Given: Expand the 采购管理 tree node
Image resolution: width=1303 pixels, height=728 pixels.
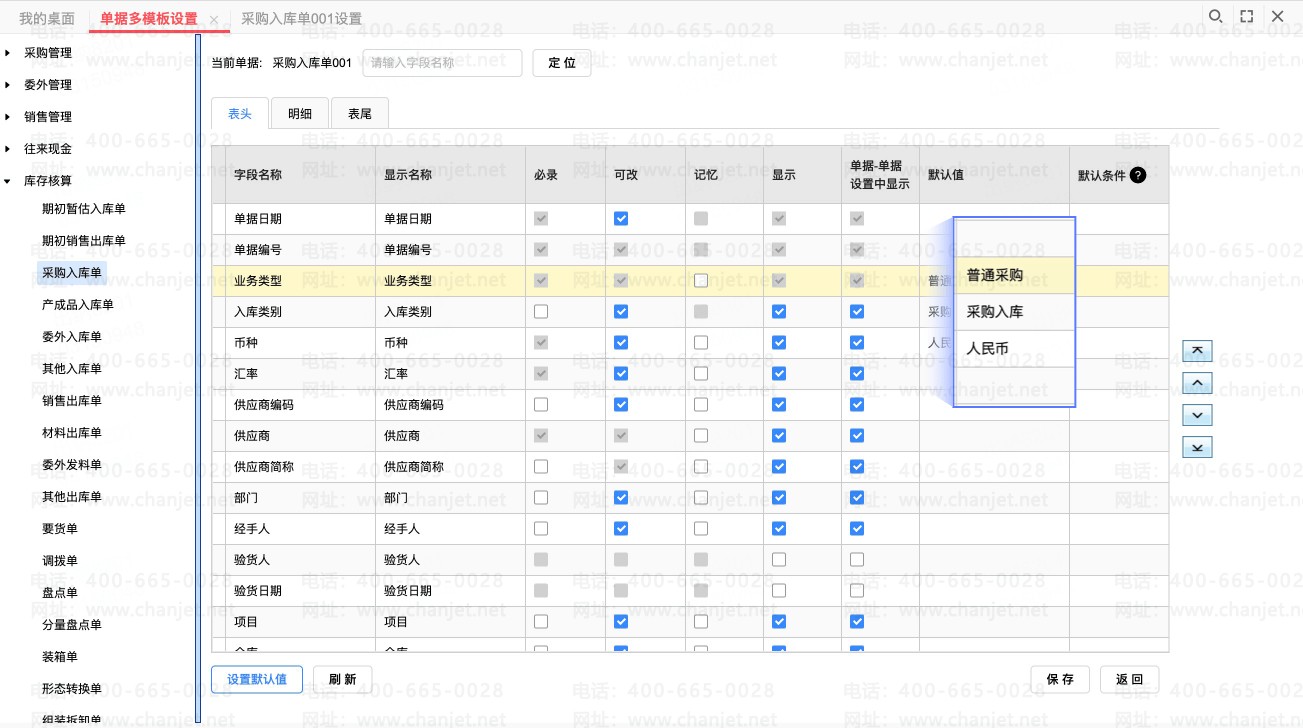Looking at the screenshot, I should click(x=8, y=52).
